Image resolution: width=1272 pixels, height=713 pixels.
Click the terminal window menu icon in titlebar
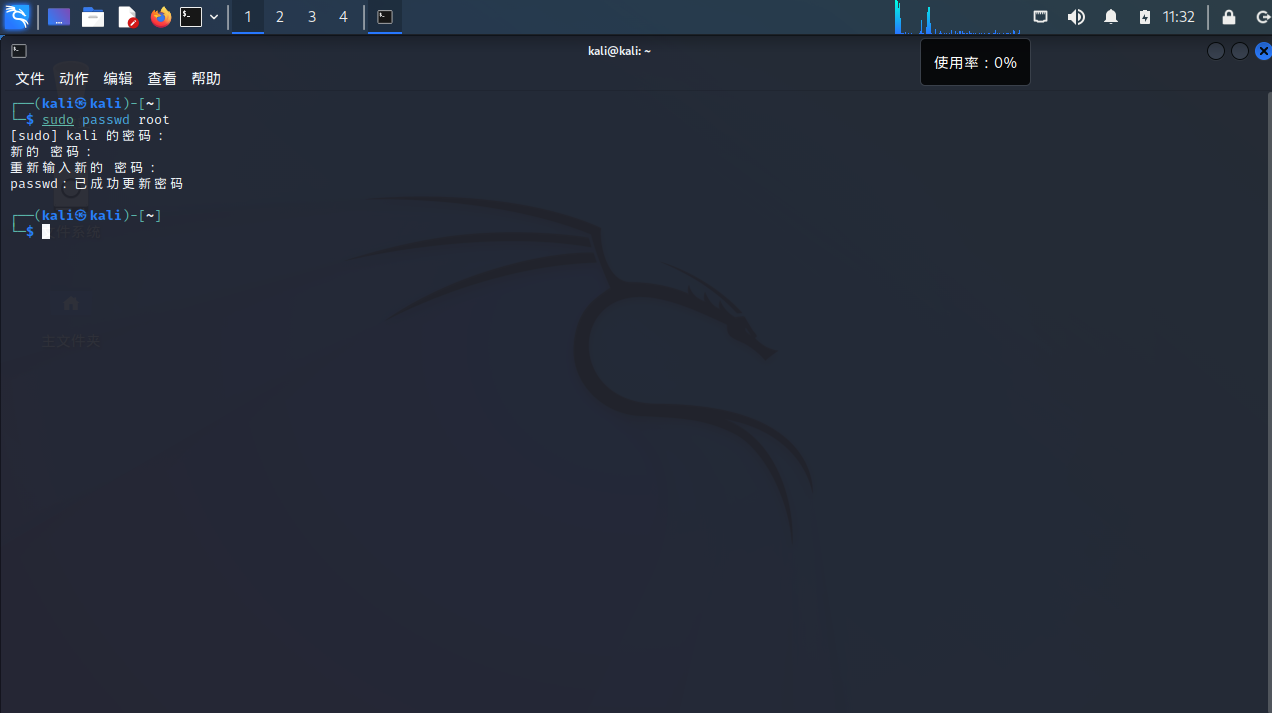19,51
